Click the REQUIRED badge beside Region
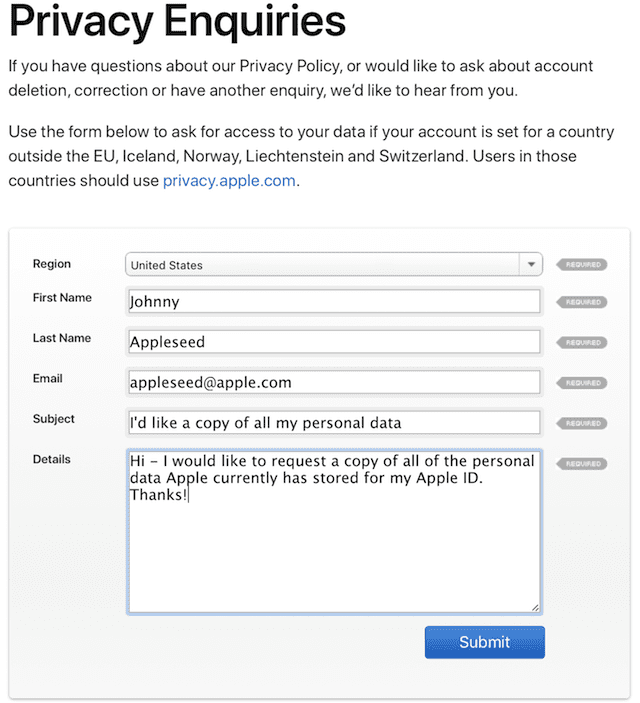Screen dimensions: 640x703 tap(581, 265)
